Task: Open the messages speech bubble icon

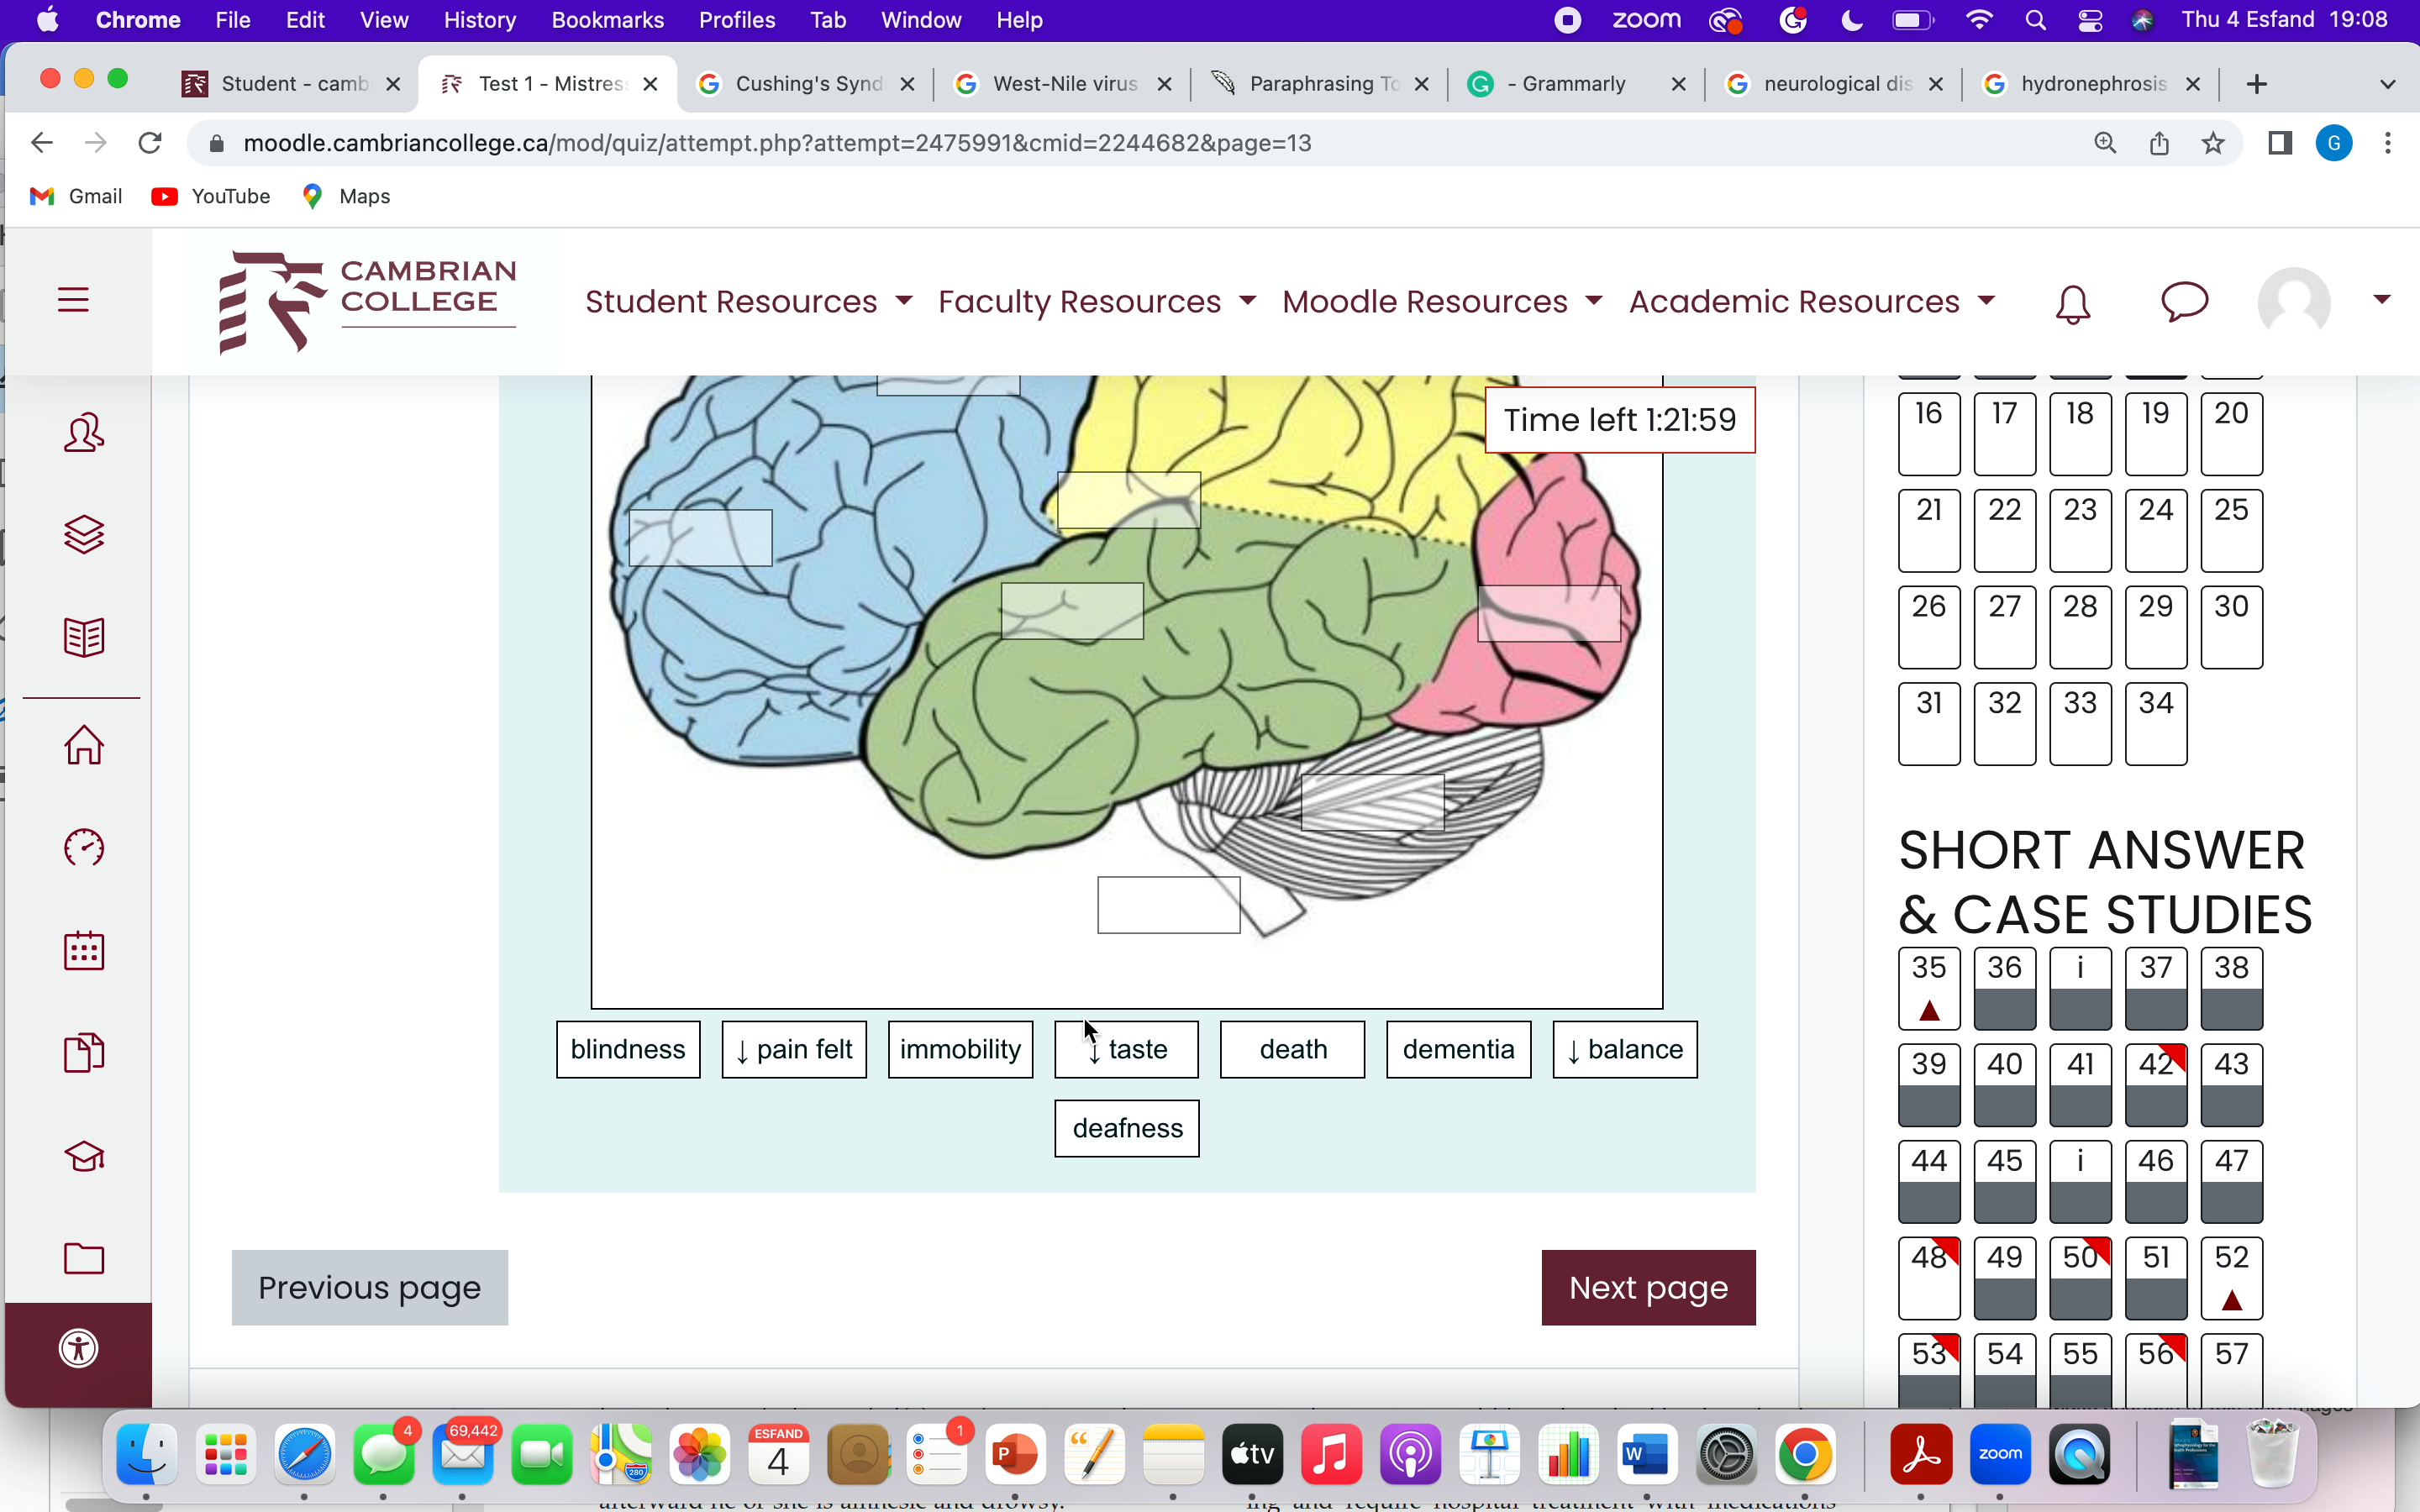Action: [2184, 301]
